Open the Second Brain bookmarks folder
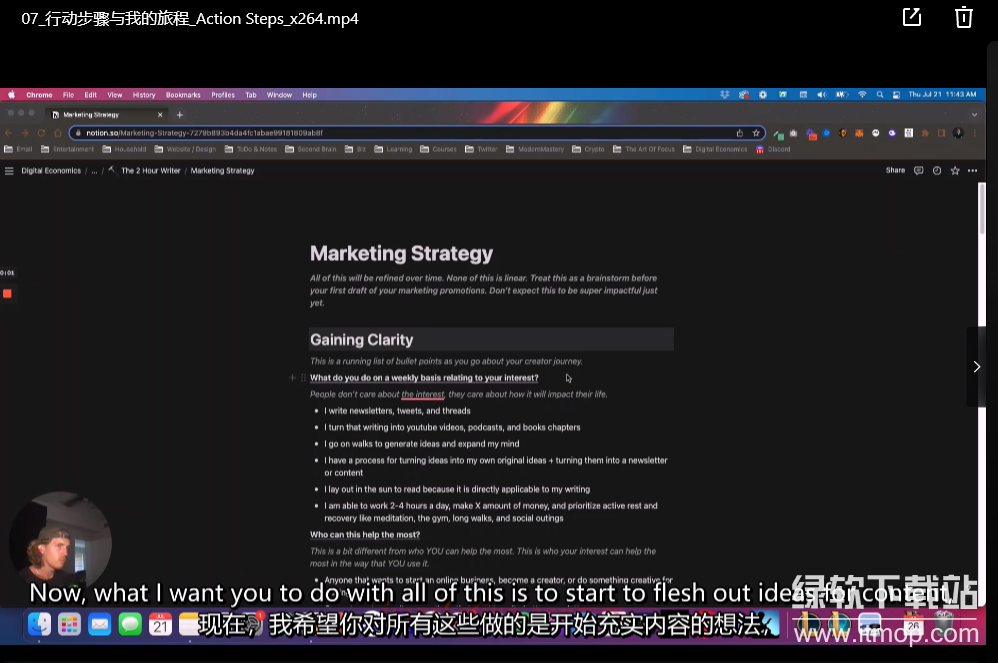 click(311, 150)
